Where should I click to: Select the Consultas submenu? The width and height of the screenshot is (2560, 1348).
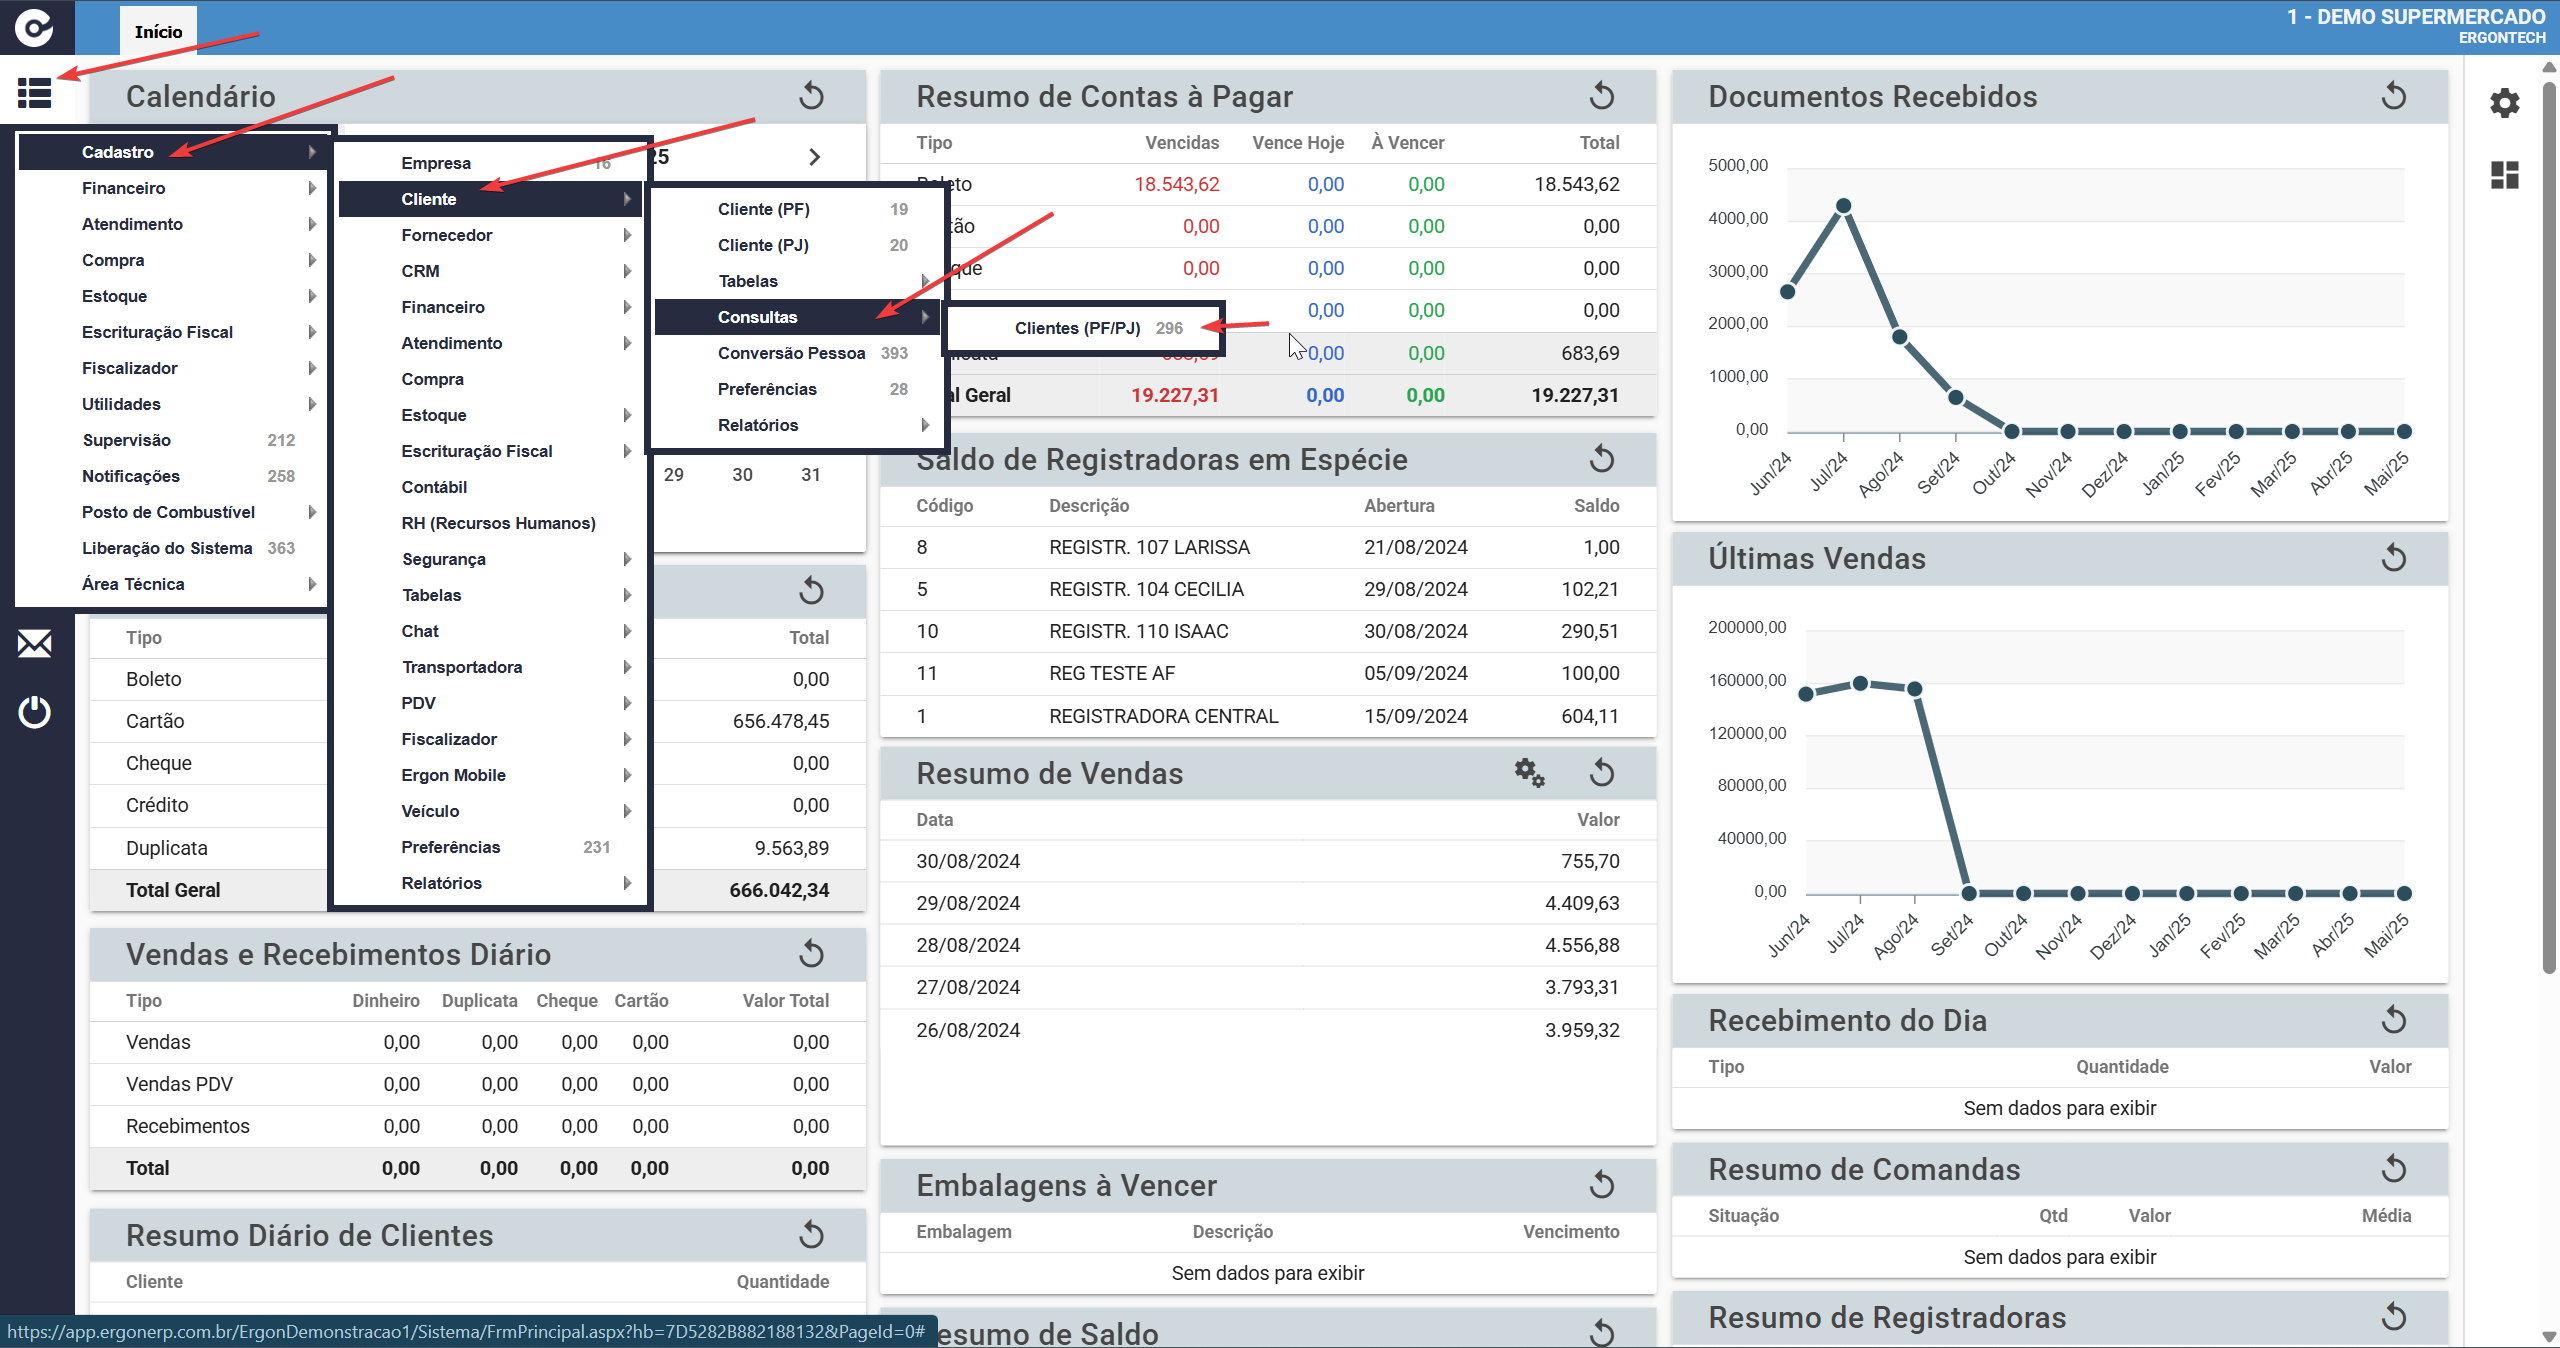pyautogui.click(x=798, y=317)
